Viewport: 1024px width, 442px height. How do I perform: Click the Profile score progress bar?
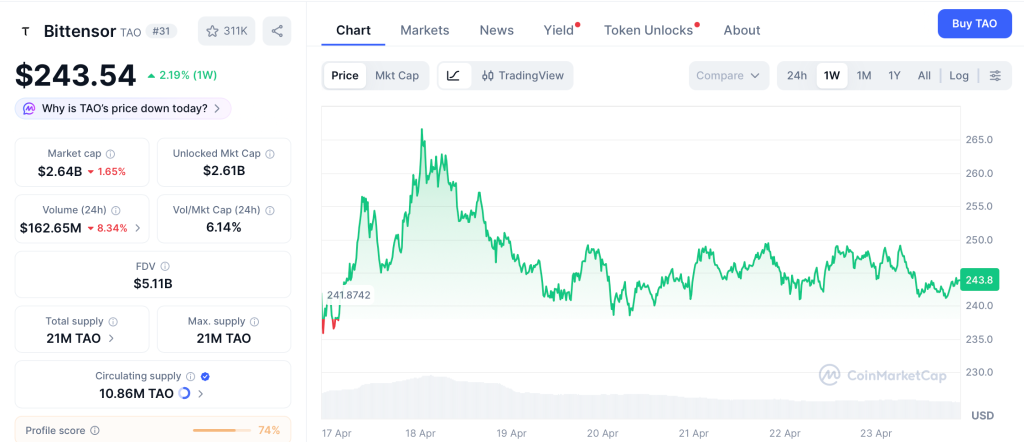(221, 431)
